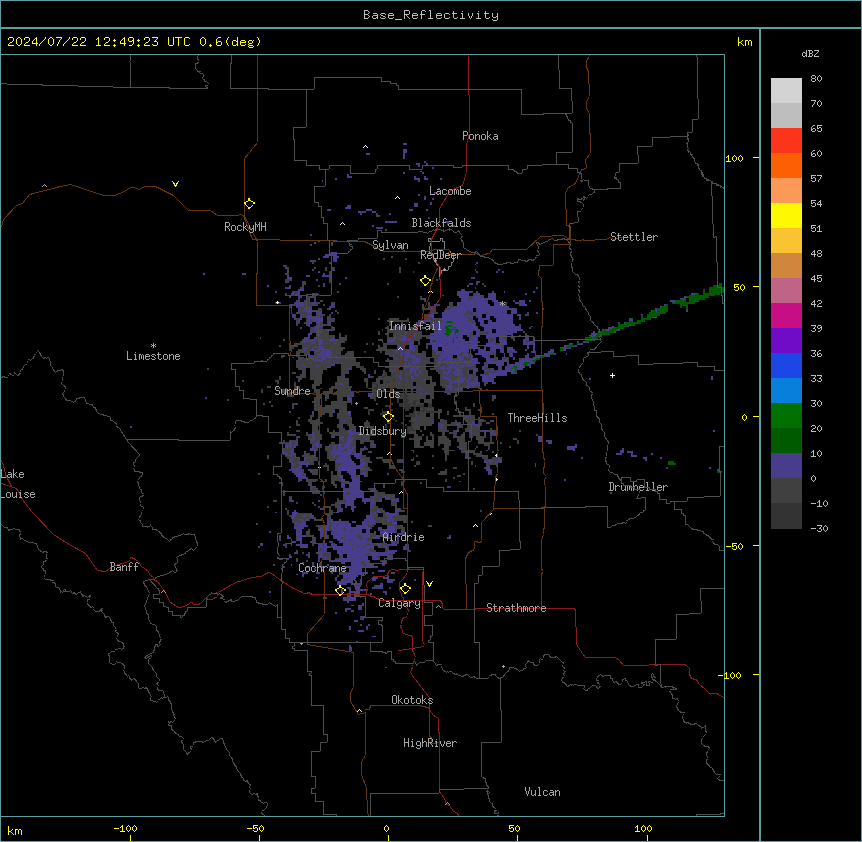This screenshot has height=842, width=862.
Task: Click the km unit label at bottom left
Action: [x=15, y=830]
